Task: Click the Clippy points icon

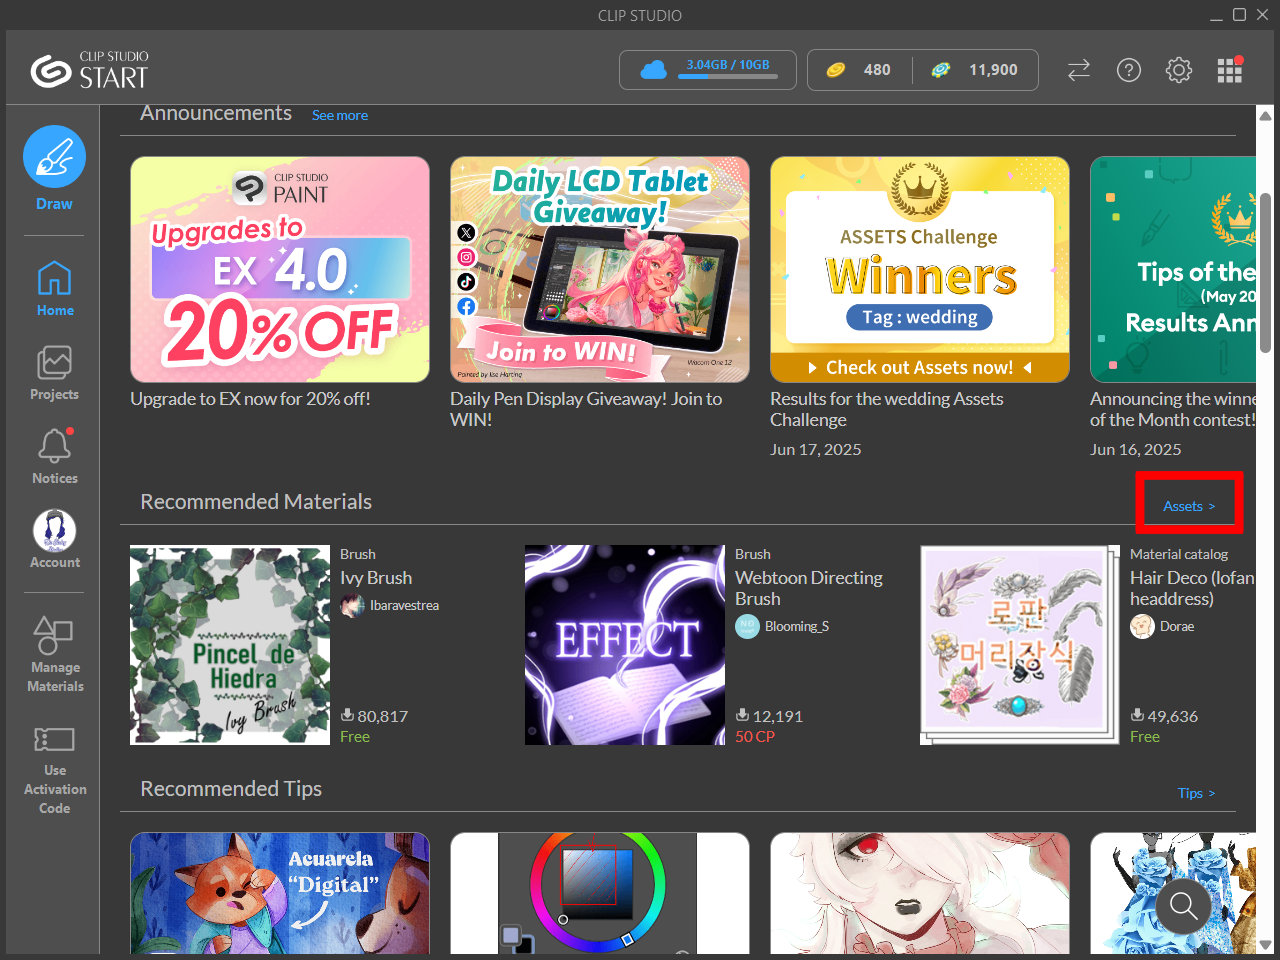Action: [x=940, y=70]
